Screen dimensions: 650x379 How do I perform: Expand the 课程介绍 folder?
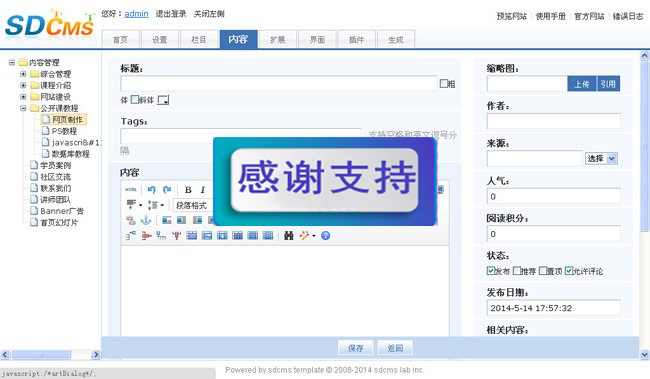click(23, 85)
